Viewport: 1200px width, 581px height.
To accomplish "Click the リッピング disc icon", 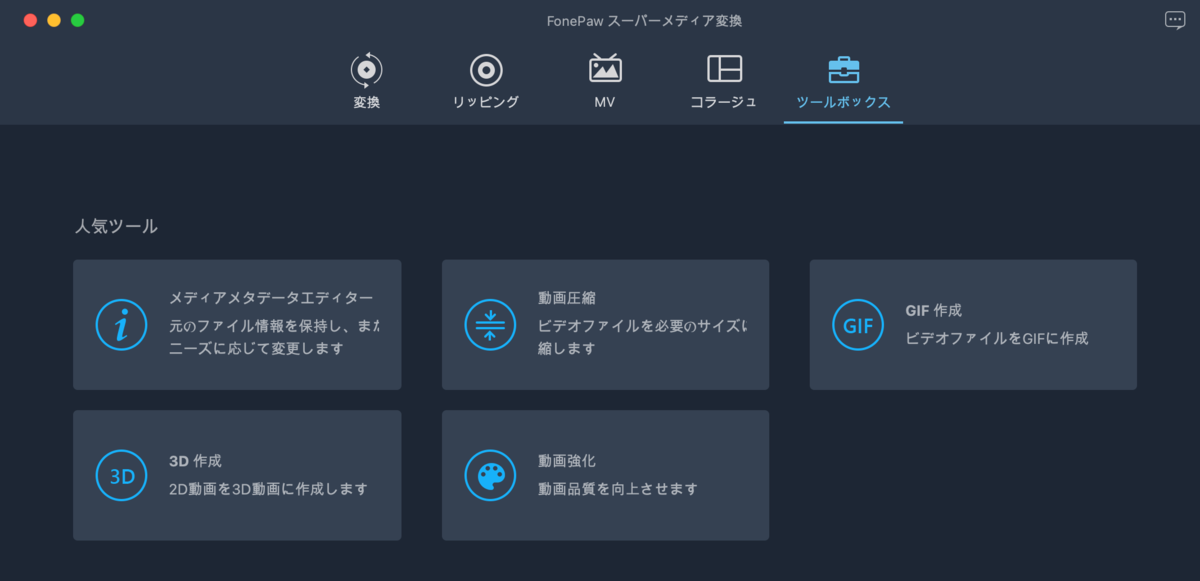I will [486, 70].
